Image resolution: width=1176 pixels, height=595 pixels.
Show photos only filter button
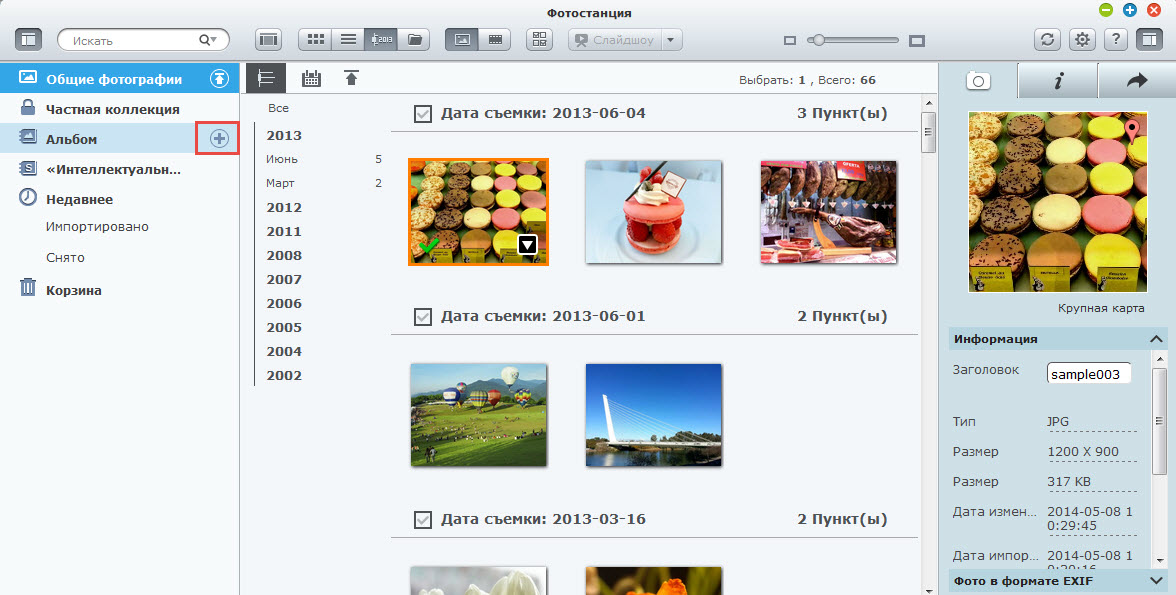point(462,40)
